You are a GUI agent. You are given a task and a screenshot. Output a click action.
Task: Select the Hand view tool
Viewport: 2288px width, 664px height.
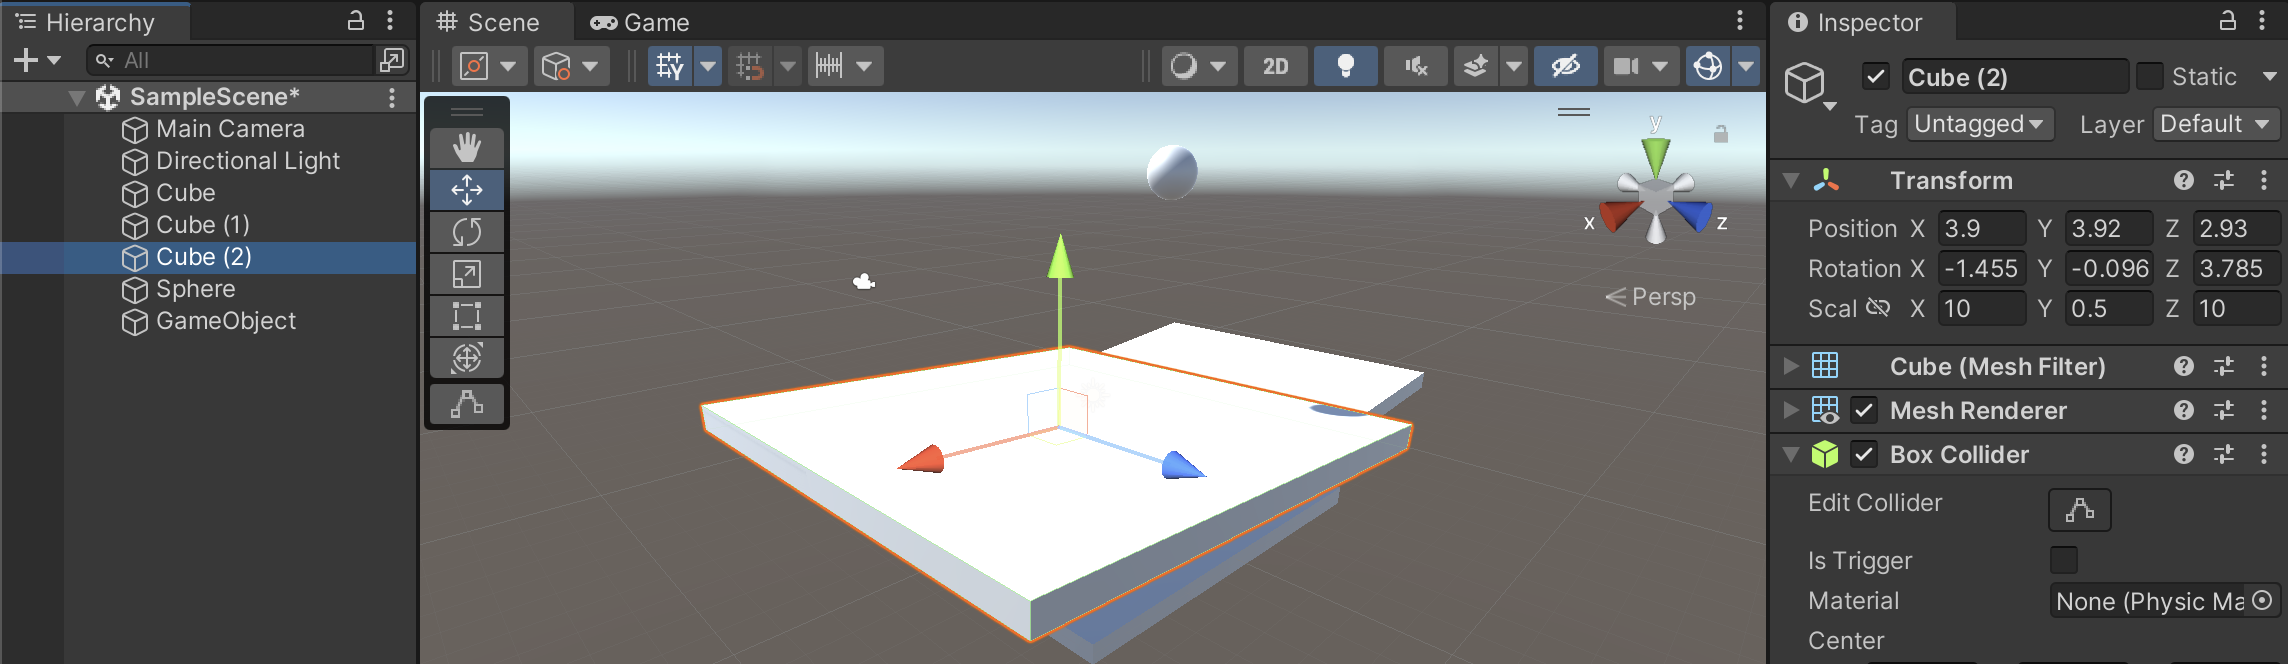coord(466,148)
